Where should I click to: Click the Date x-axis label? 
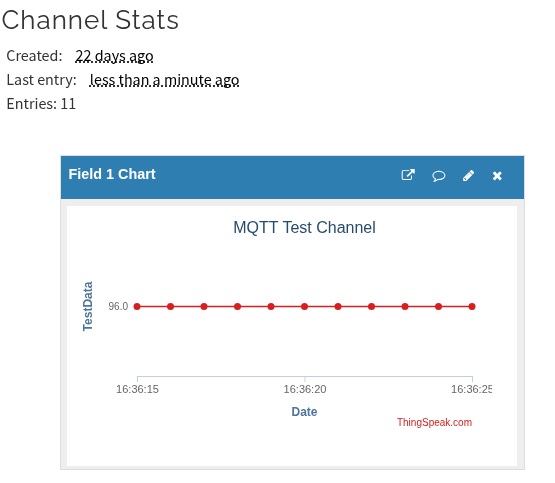304,412
